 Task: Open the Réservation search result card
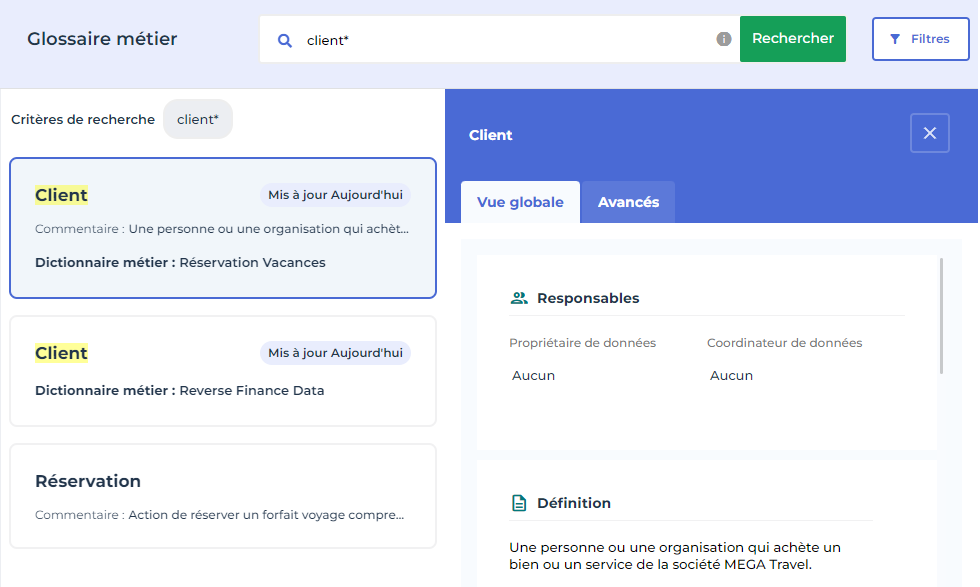(x=222, y=496)
